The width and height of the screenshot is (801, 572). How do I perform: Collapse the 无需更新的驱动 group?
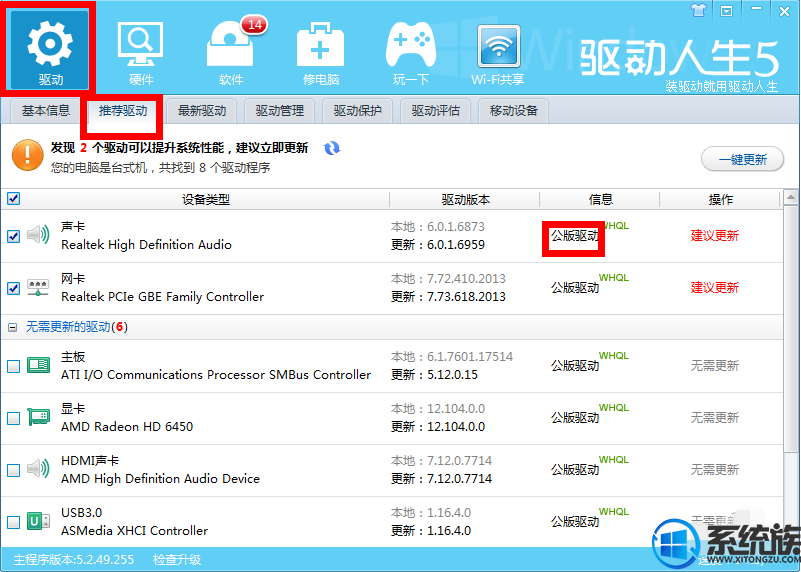tap(13, 327)
